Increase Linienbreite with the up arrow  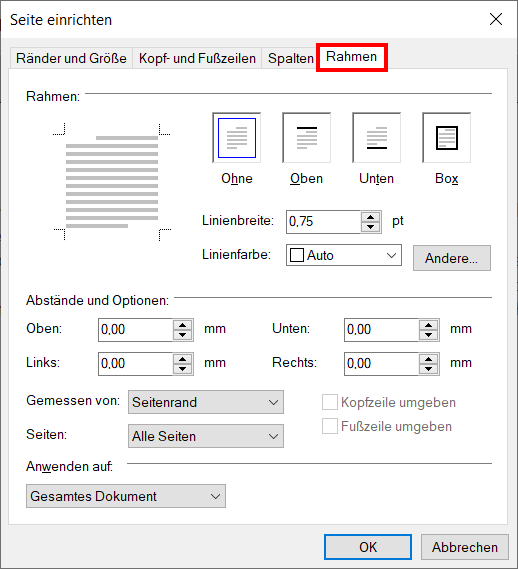click(370, 217)
